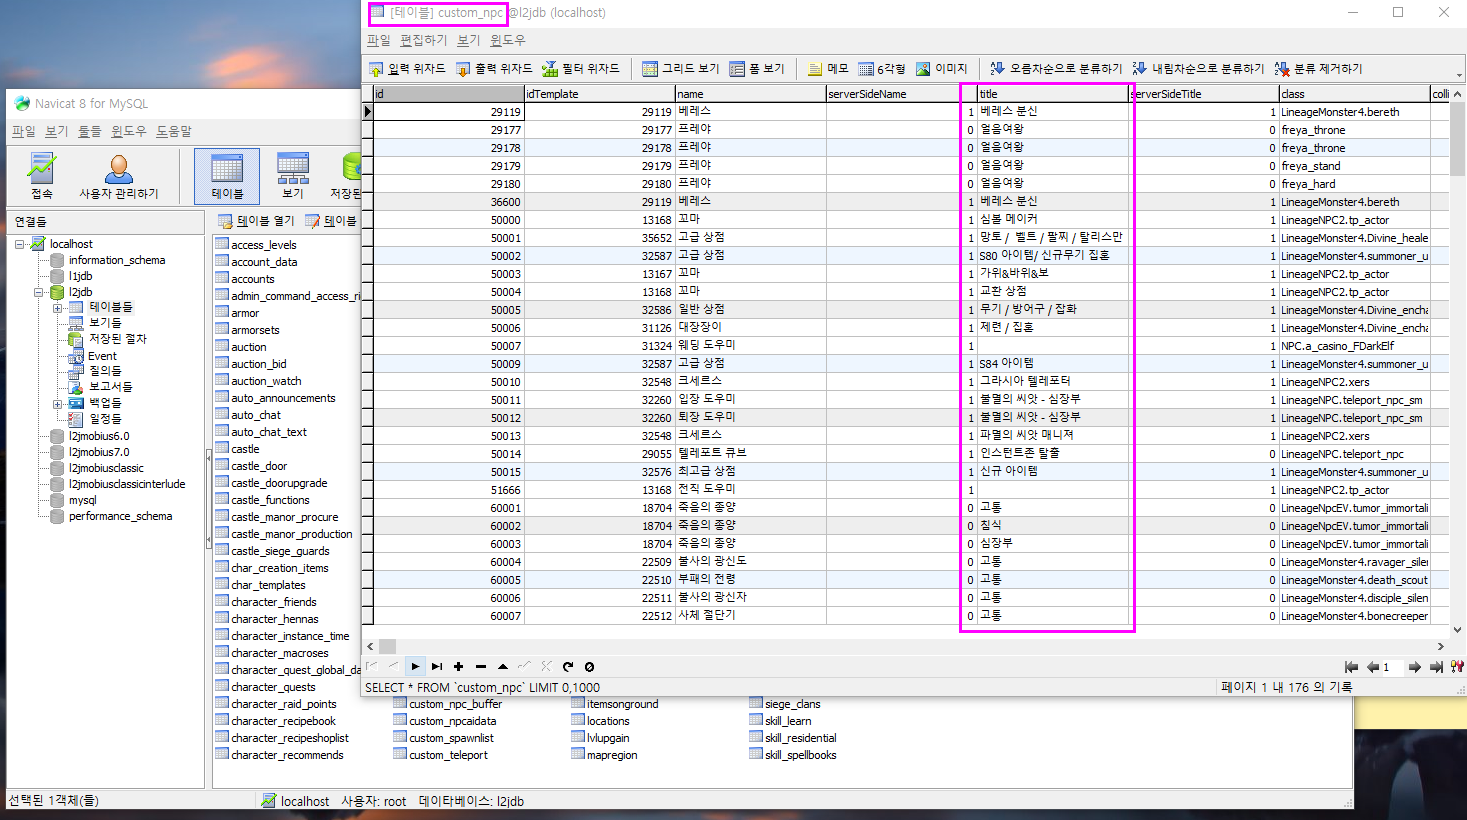Open the 필터 위자드 filter wizard
The height and width of the screenshot is (820, 1467).
tap(581, 69)
